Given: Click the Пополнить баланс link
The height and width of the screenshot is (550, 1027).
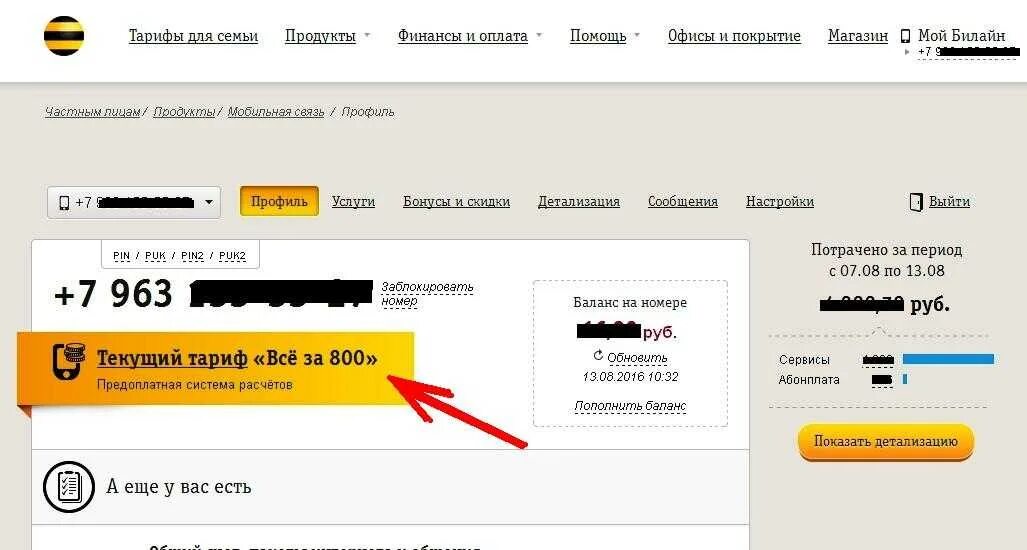Looking at the screenshot, I should pyautogui.click(x=630, y=406).
